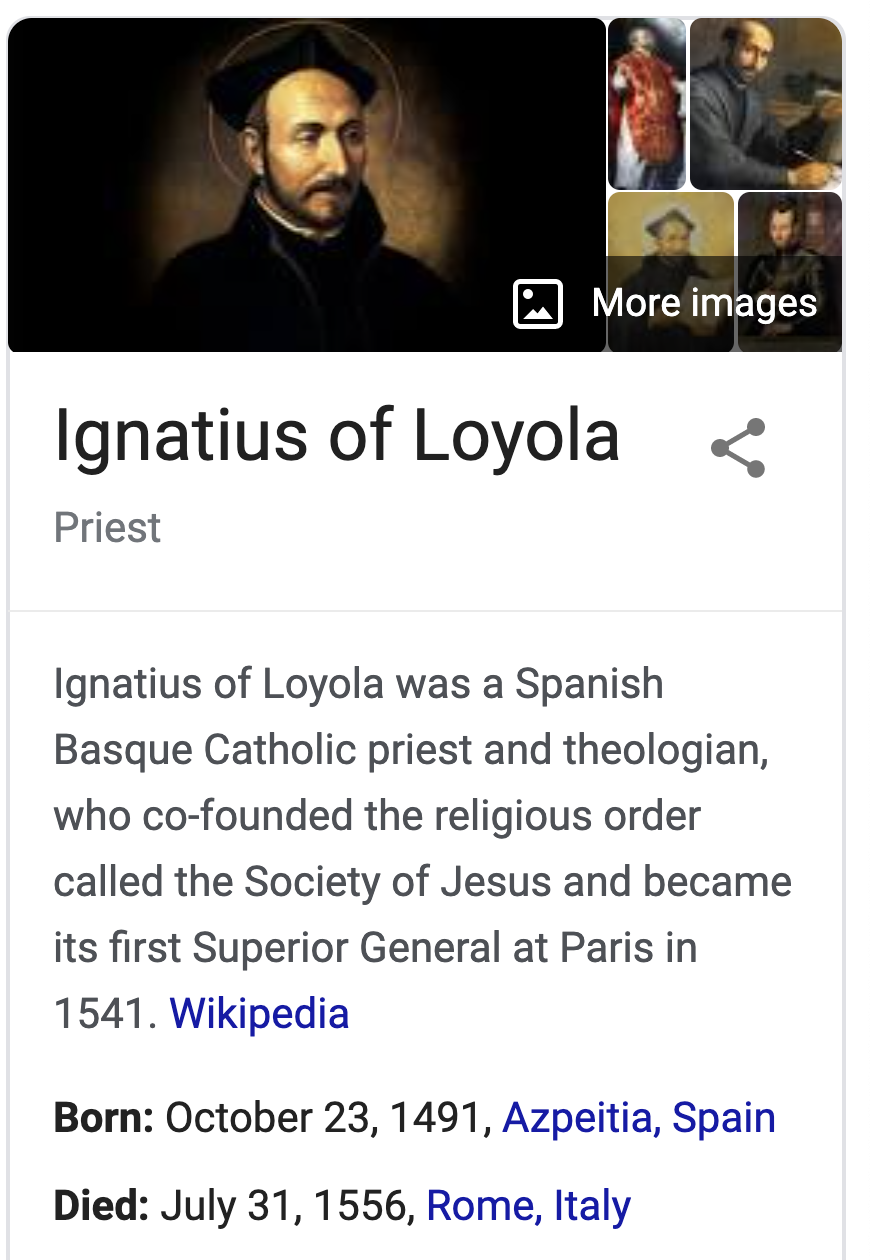The width and height of the screenshot is (870, 1260).
Task: Follow the Wikipedia link
Action: (259, 1013)
